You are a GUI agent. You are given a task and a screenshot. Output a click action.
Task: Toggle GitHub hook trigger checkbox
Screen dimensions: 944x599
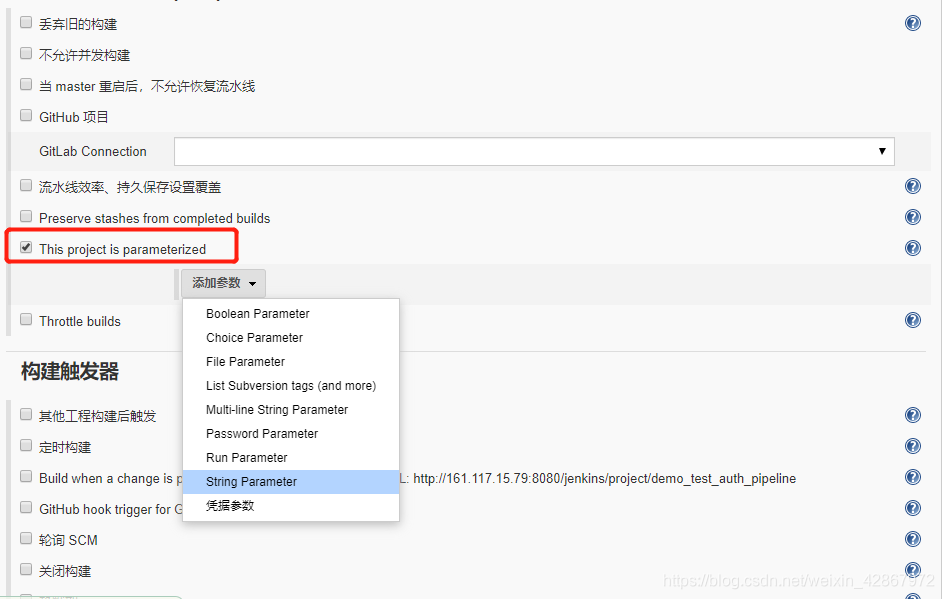[x=26, y=507]
